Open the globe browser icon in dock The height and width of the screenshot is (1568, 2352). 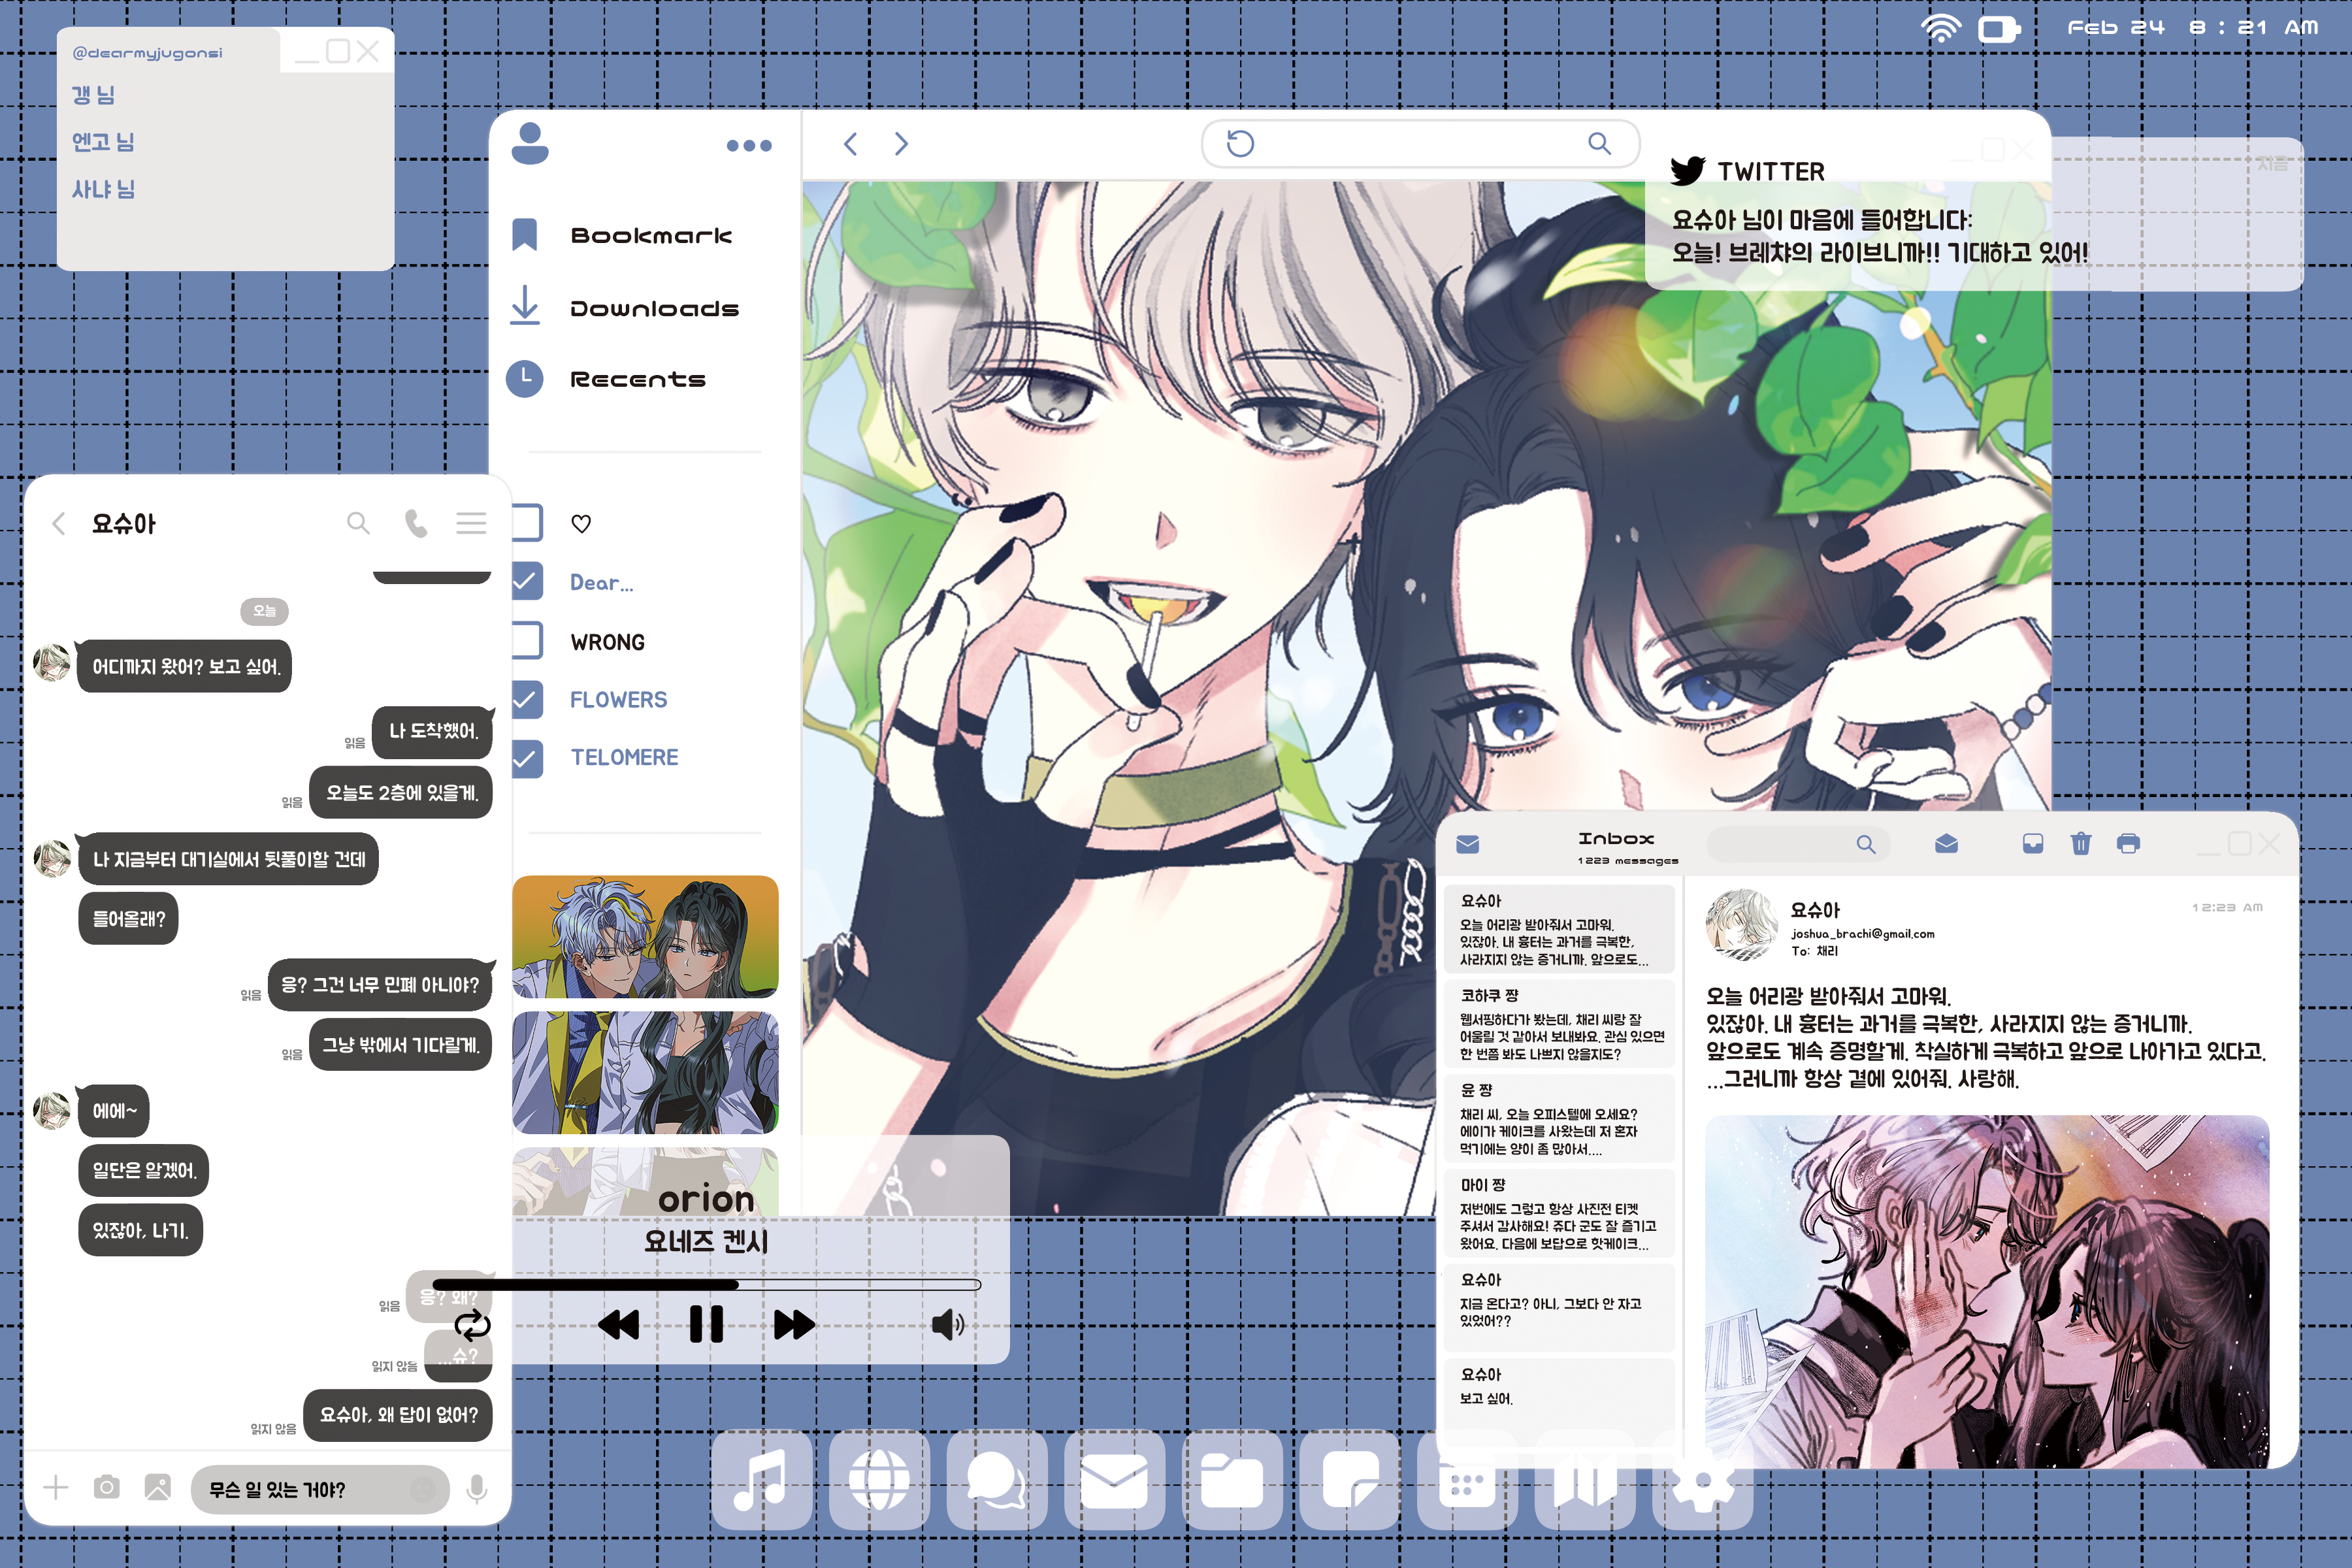click(879, 1480)
